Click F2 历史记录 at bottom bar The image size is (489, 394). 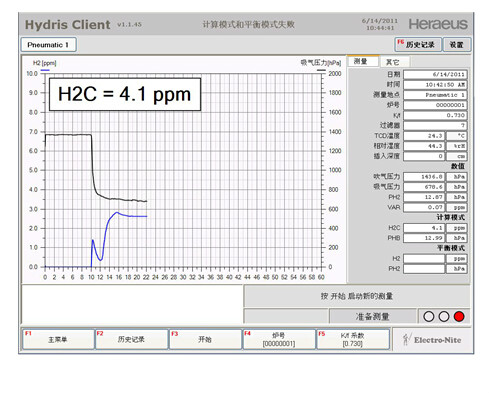(131, 339)
